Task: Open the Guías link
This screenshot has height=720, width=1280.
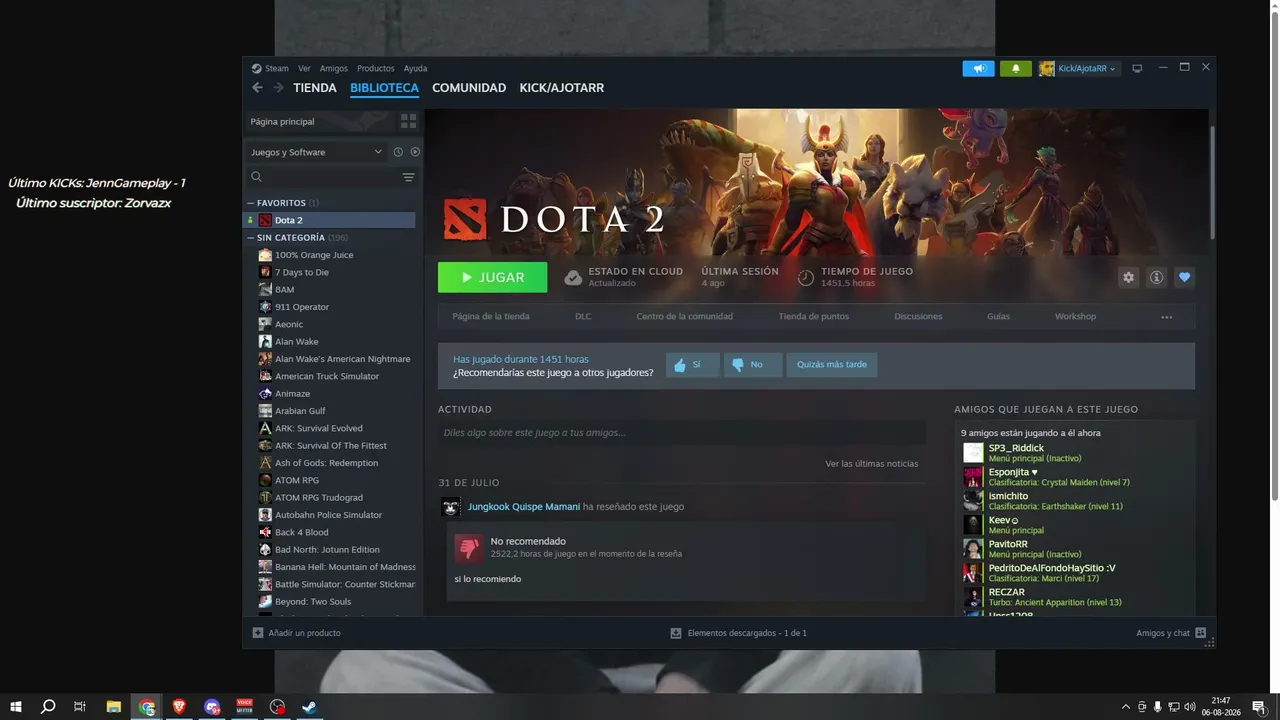Action: pyautogui.click(x=998, y=317)
